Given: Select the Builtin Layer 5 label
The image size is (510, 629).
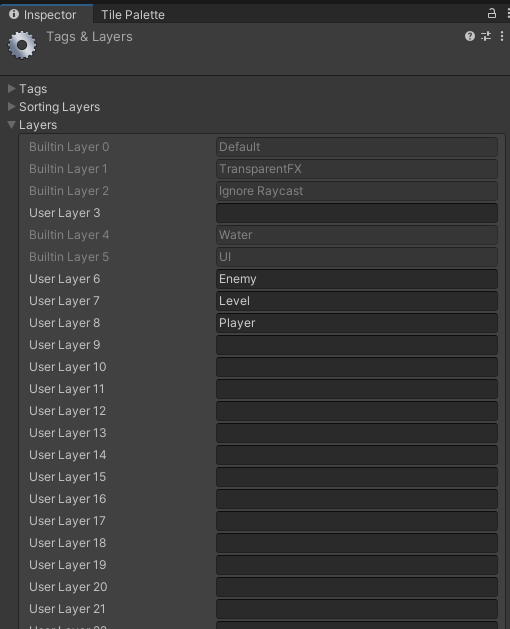Looking at the screenshot, I should (x=69, y=257).
